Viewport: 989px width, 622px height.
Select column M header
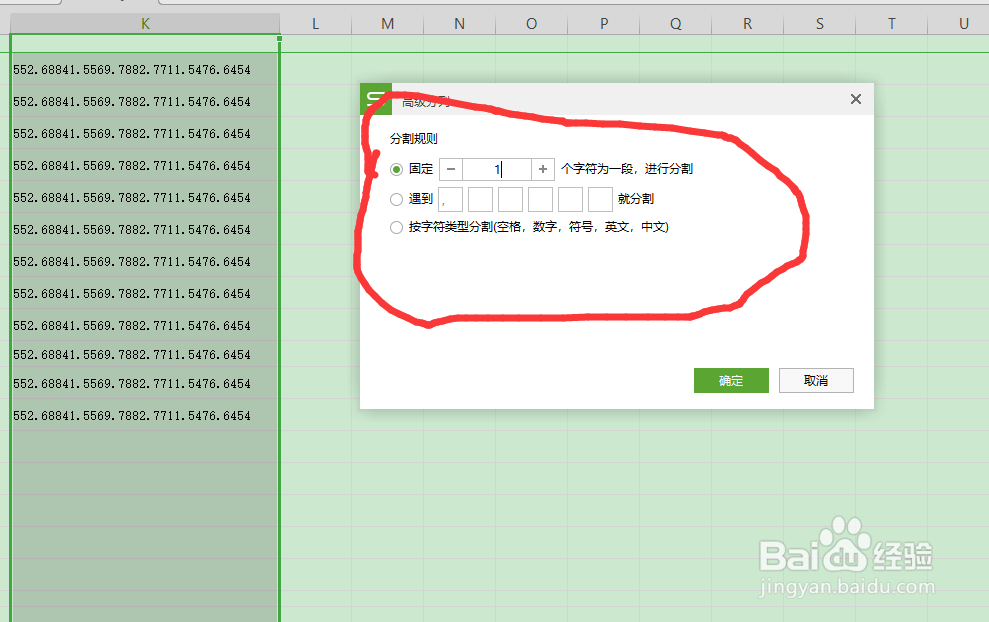pyautogui.click(x=387, y=24)
